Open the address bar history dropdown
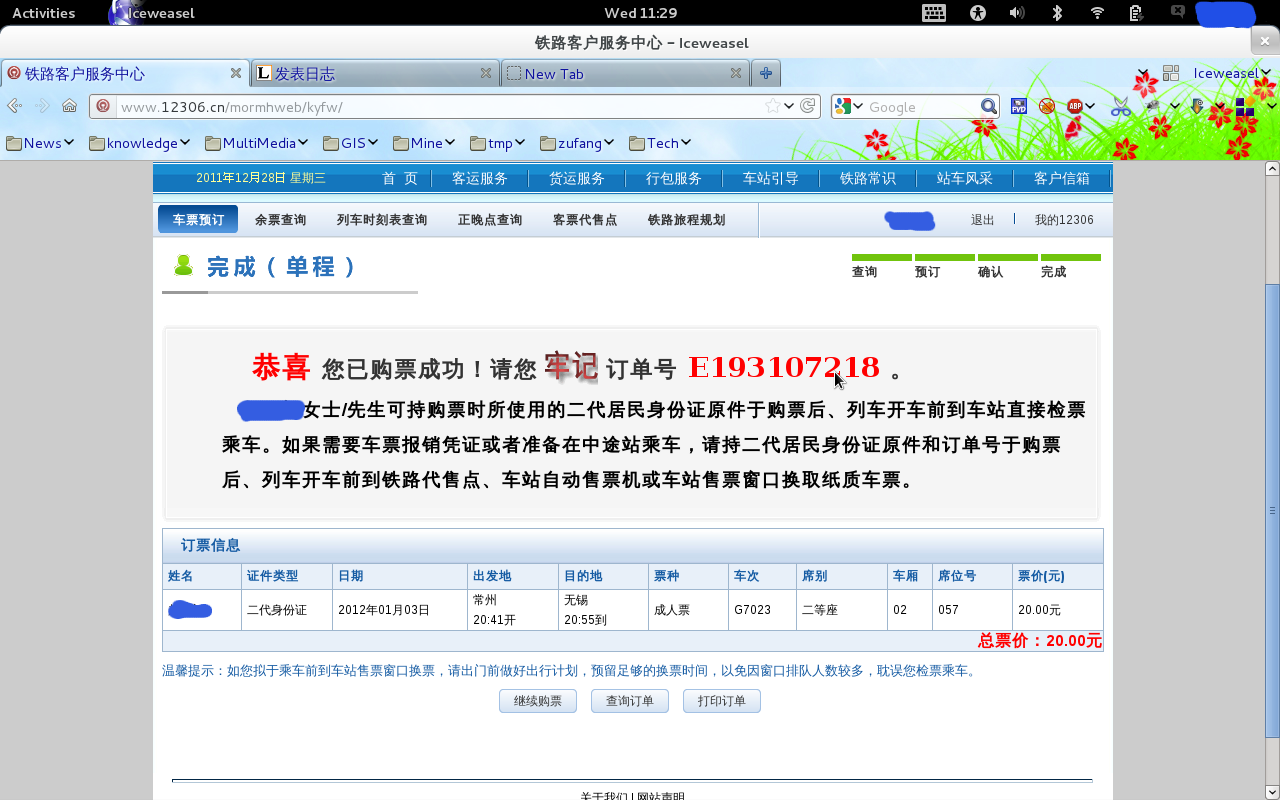1280x800 pixels. click(789, 106)
